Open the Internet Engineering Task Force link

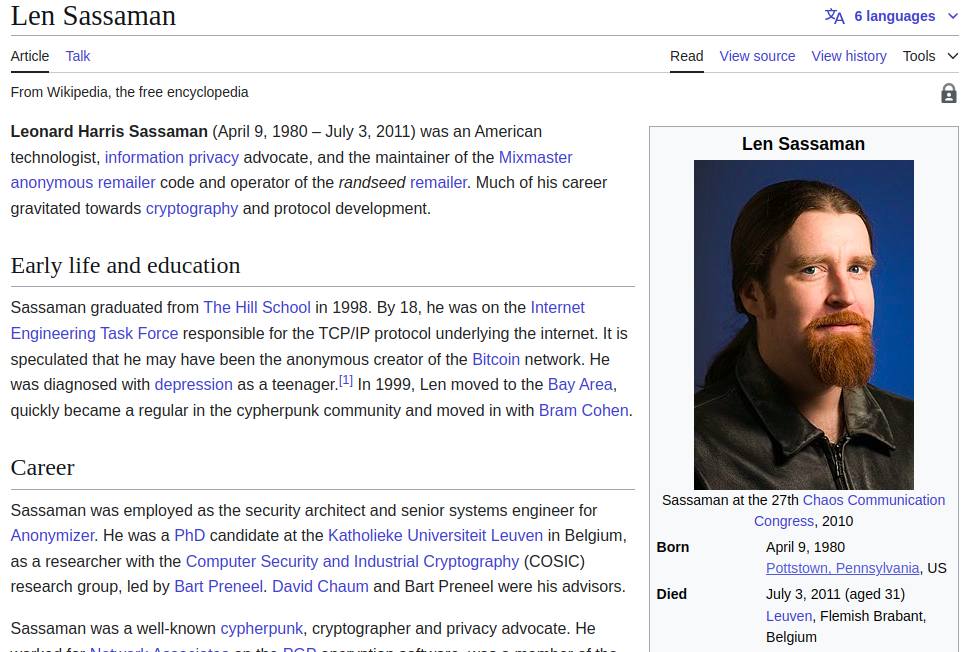pyautogui.click(x=94, y=333)
